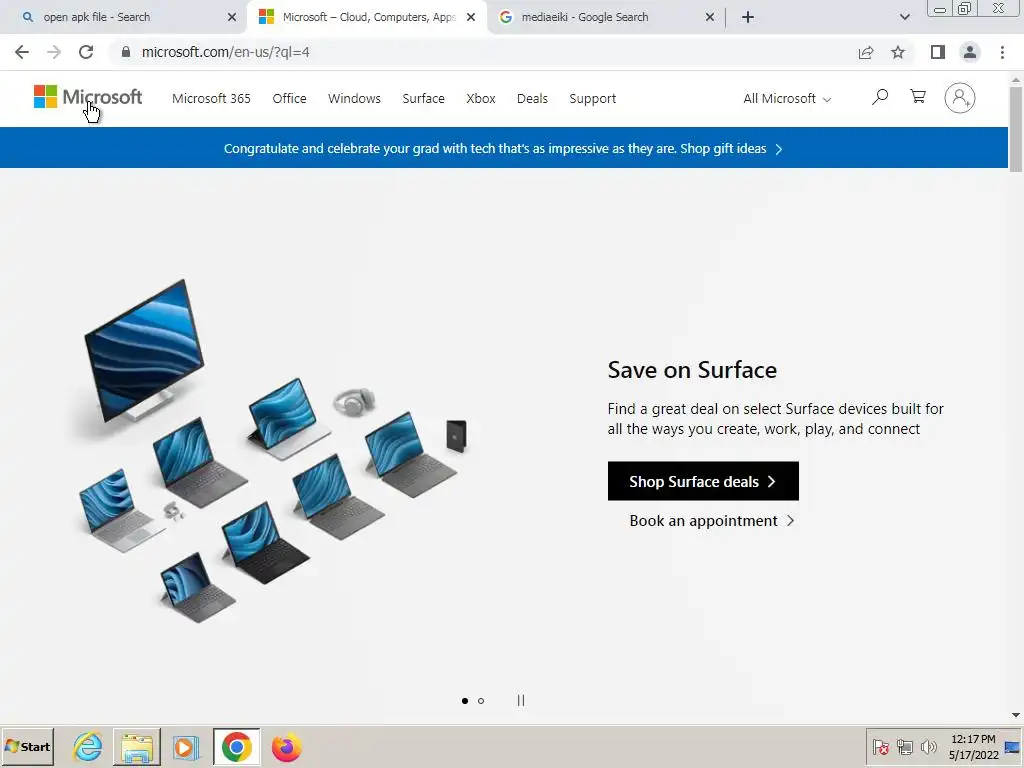The width and height of the screenshot is (1024, 768).
Task: Click Book an appointment link
Action: (711, 521)
